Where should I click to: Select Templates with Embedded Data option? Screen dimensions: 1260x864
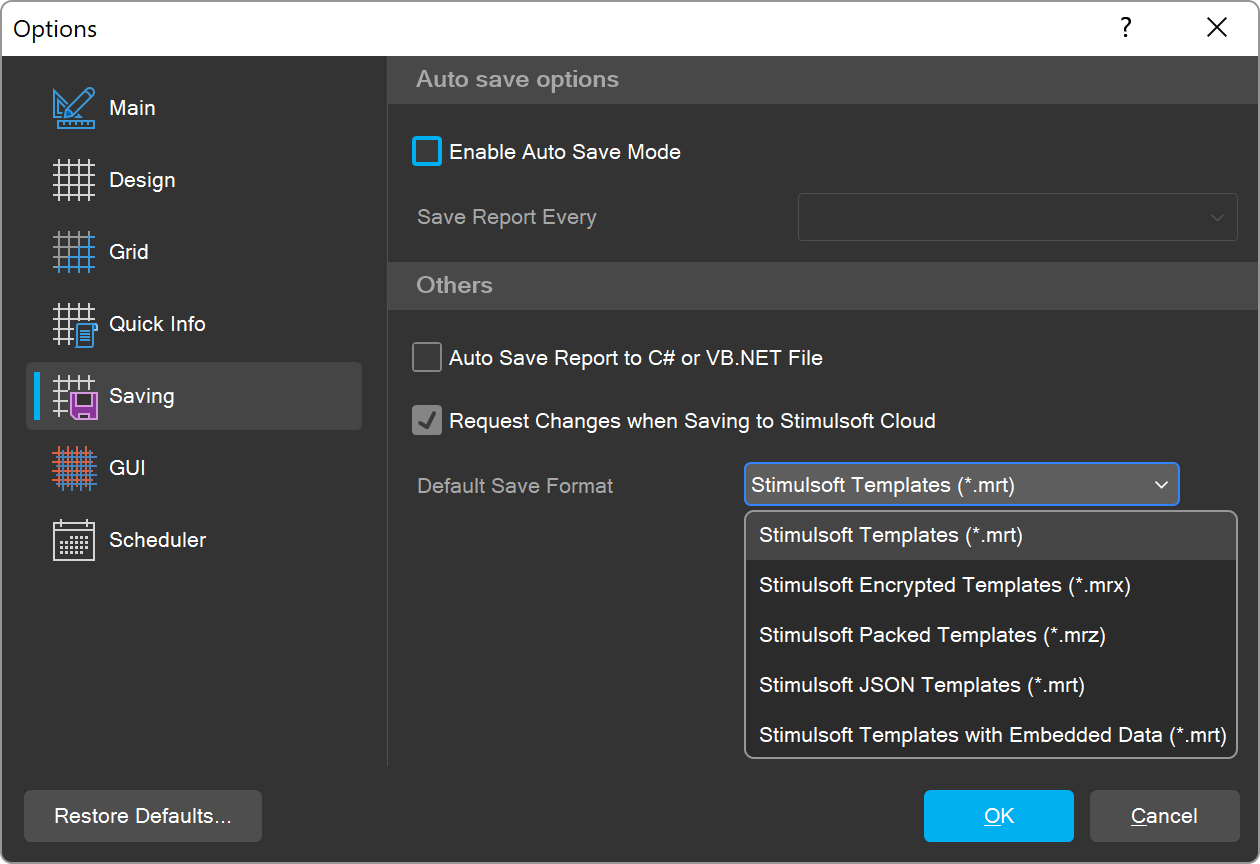click(x=991, y=735)
